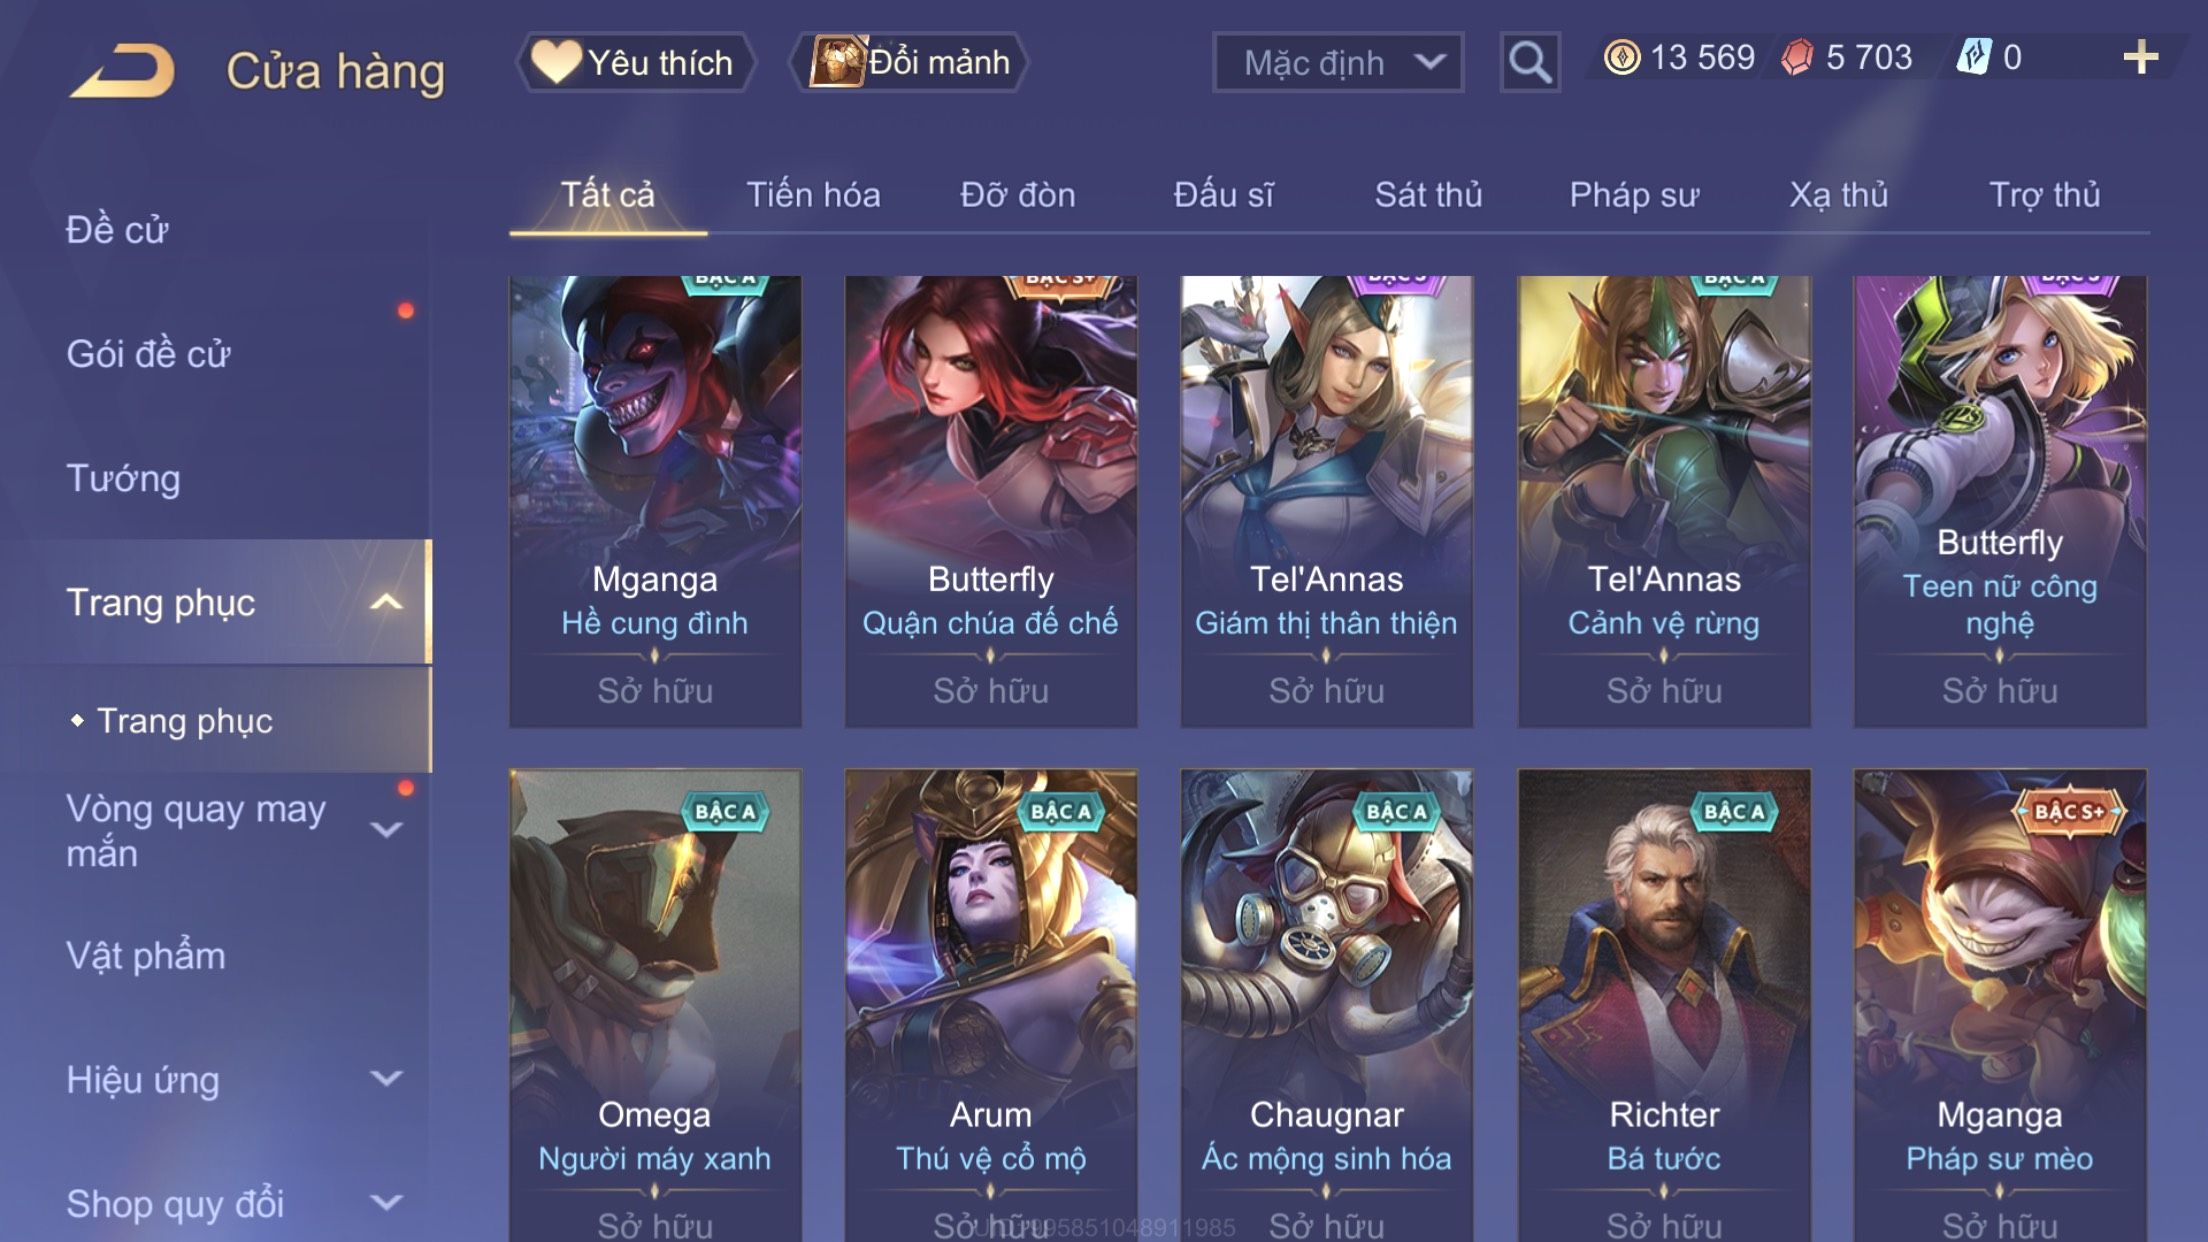Open Gói đề cử in the sidebar
This screenshot has height=1242, width=2208.
tap(148, 354)
